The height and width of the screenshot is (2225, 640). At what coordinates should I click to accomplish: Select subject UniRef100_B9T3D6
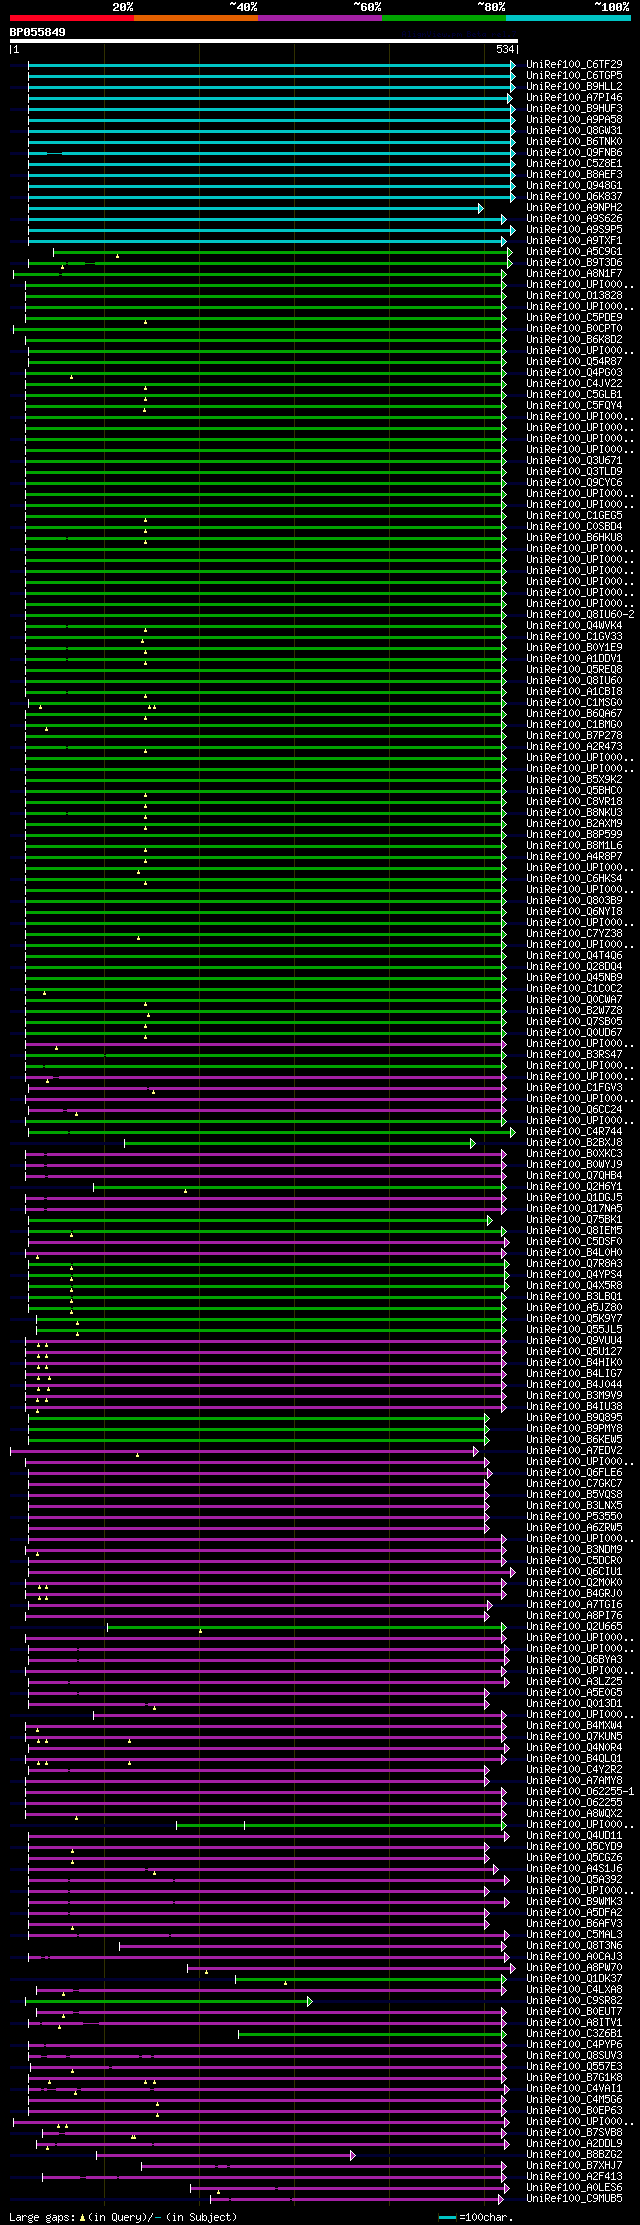tap(574, 263)
